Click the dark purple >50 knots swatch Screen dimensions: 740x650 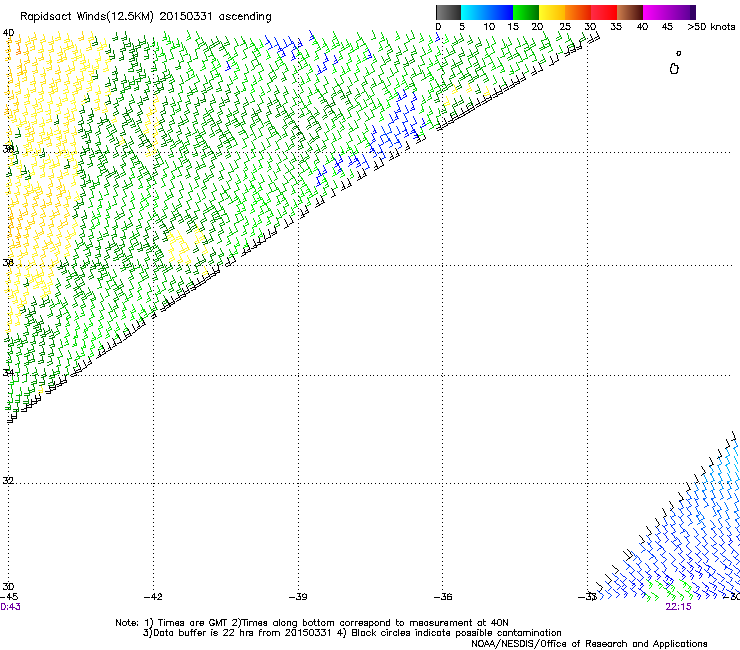[x=692, y=12]
